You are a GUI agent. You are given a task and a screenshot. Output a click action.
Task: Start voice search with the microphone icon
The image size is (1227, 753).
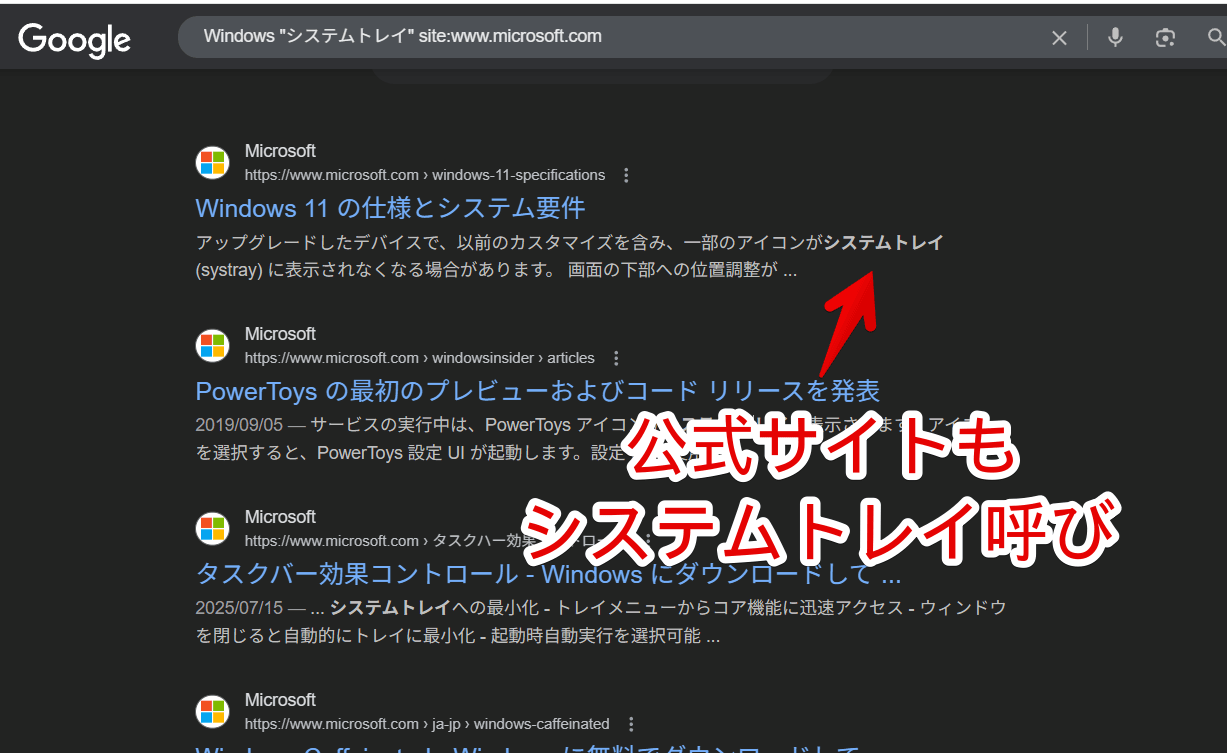coord(1115,38)
